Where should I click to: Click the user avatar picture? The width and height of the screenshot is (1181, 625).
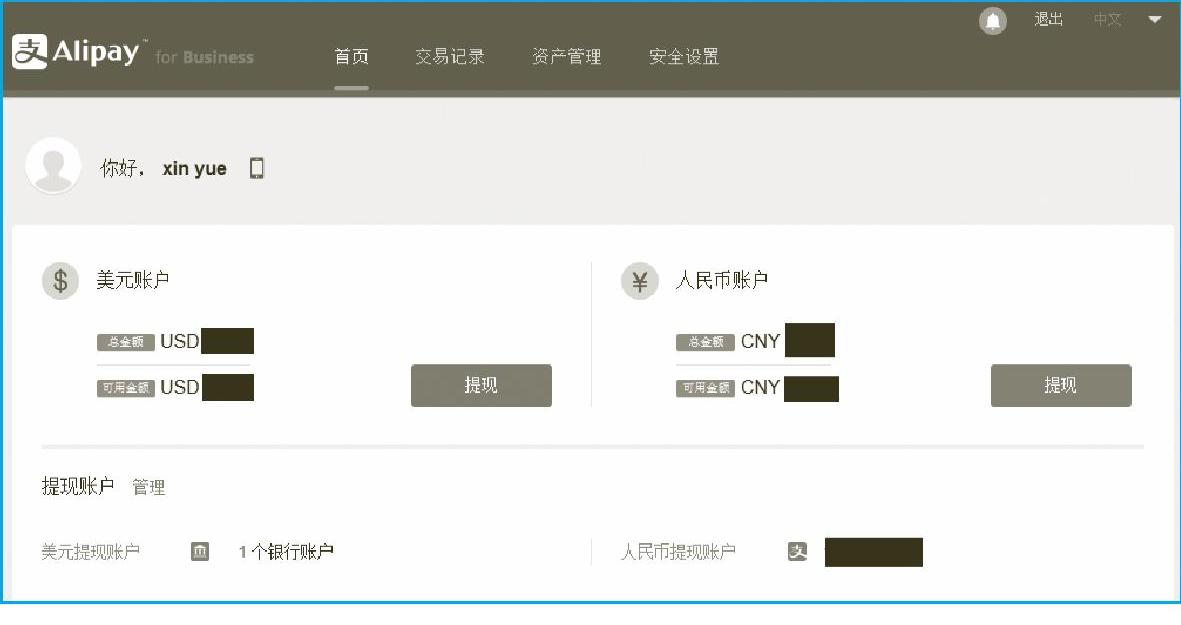point(53,166)
